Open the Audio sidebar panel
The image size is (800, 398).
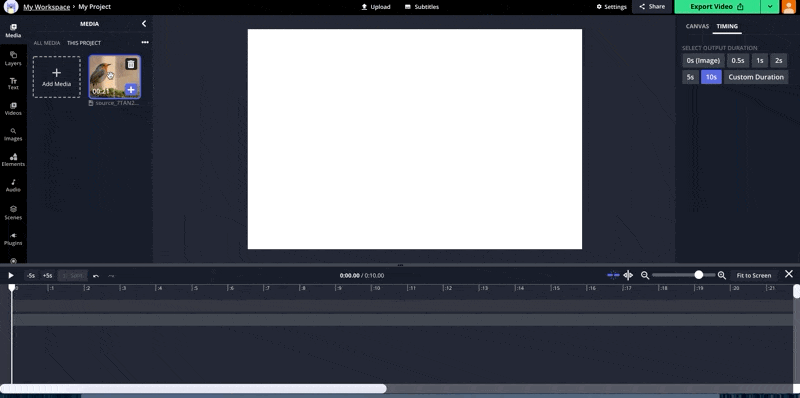[x=13, y=185]
